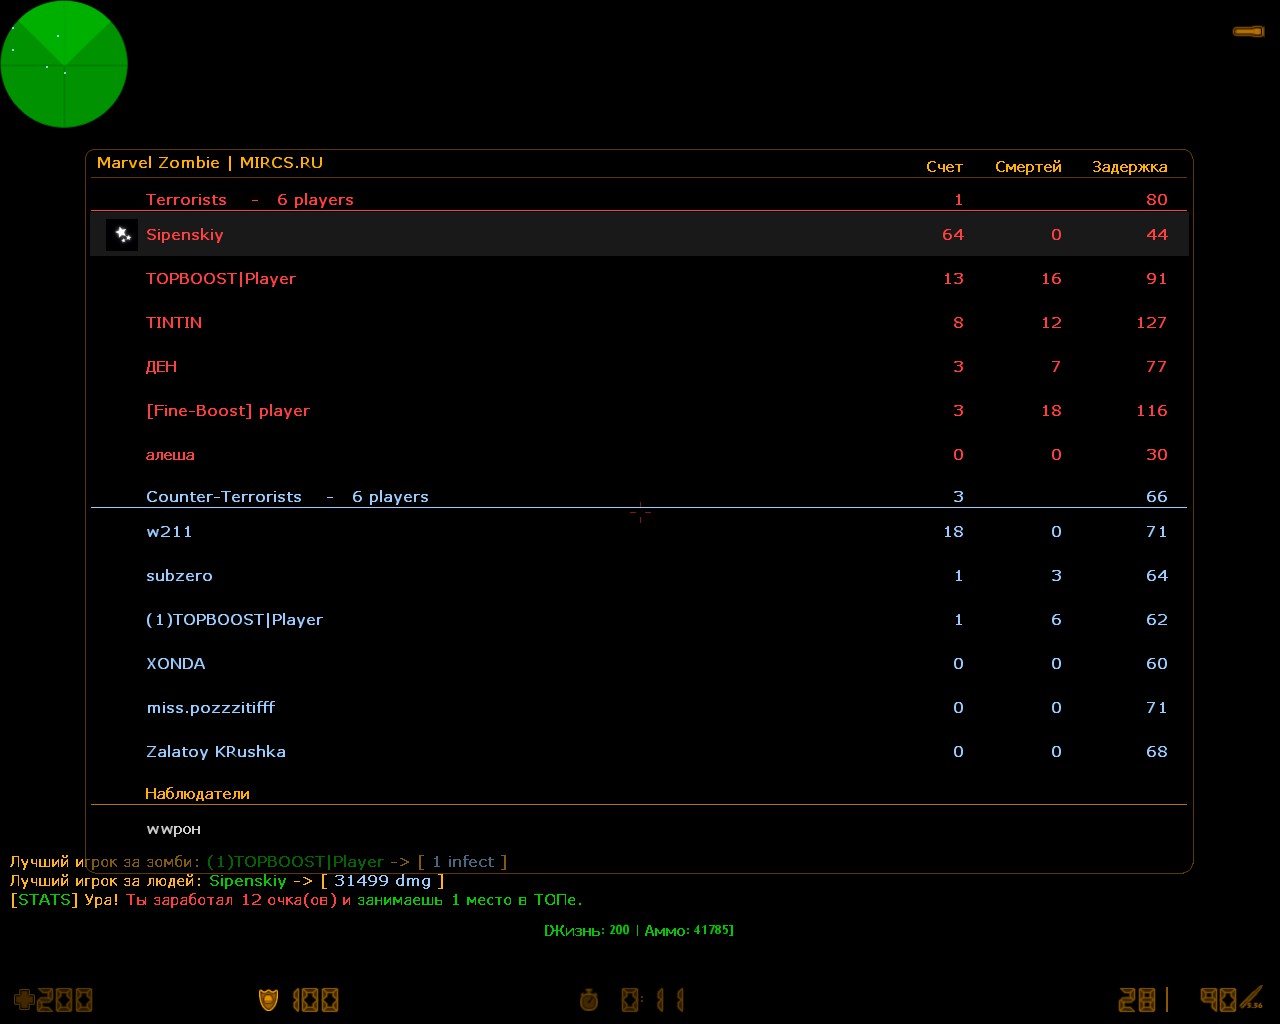This screenshot has height=1024, width=1280.
Task: Select player TINTIN in the scoreboard
Action: click(x=174, y=323)
